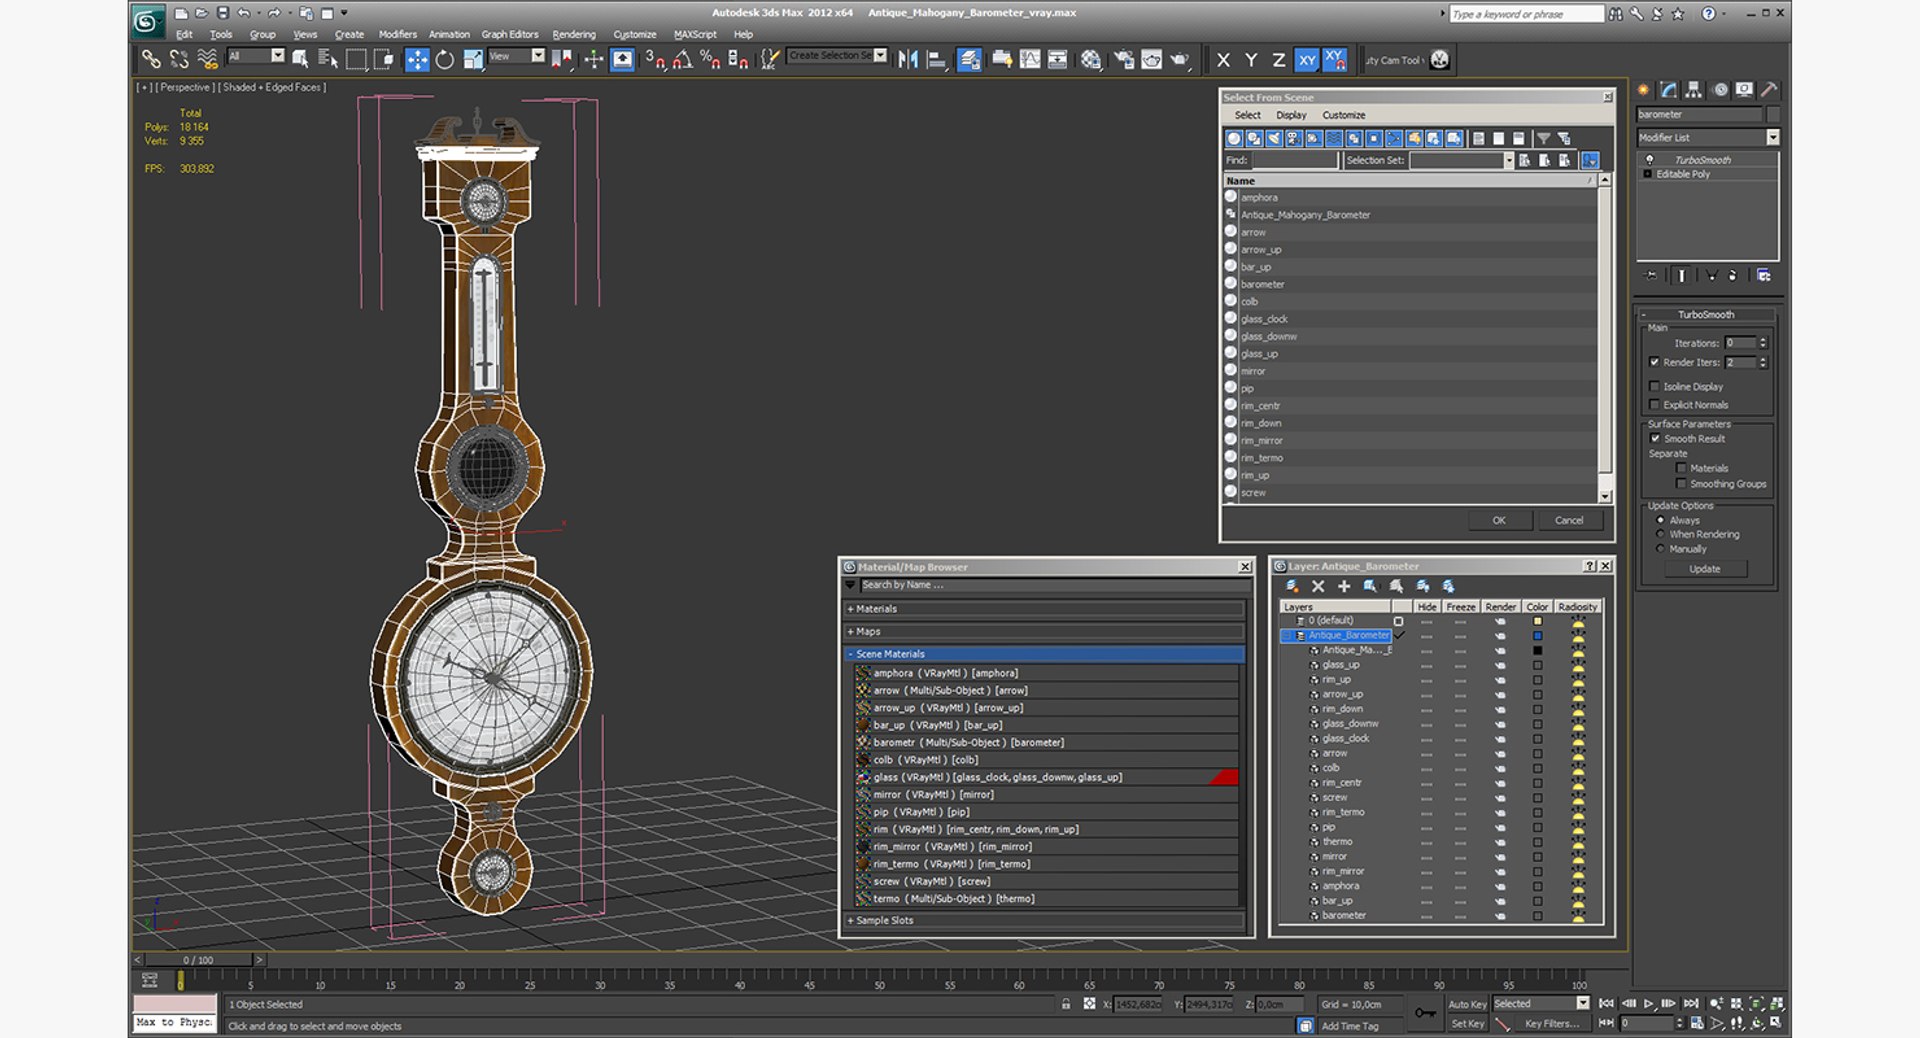1920x1038 pixels.
Task: Activate the Unlink Selection tool
Action: [179, 60]
